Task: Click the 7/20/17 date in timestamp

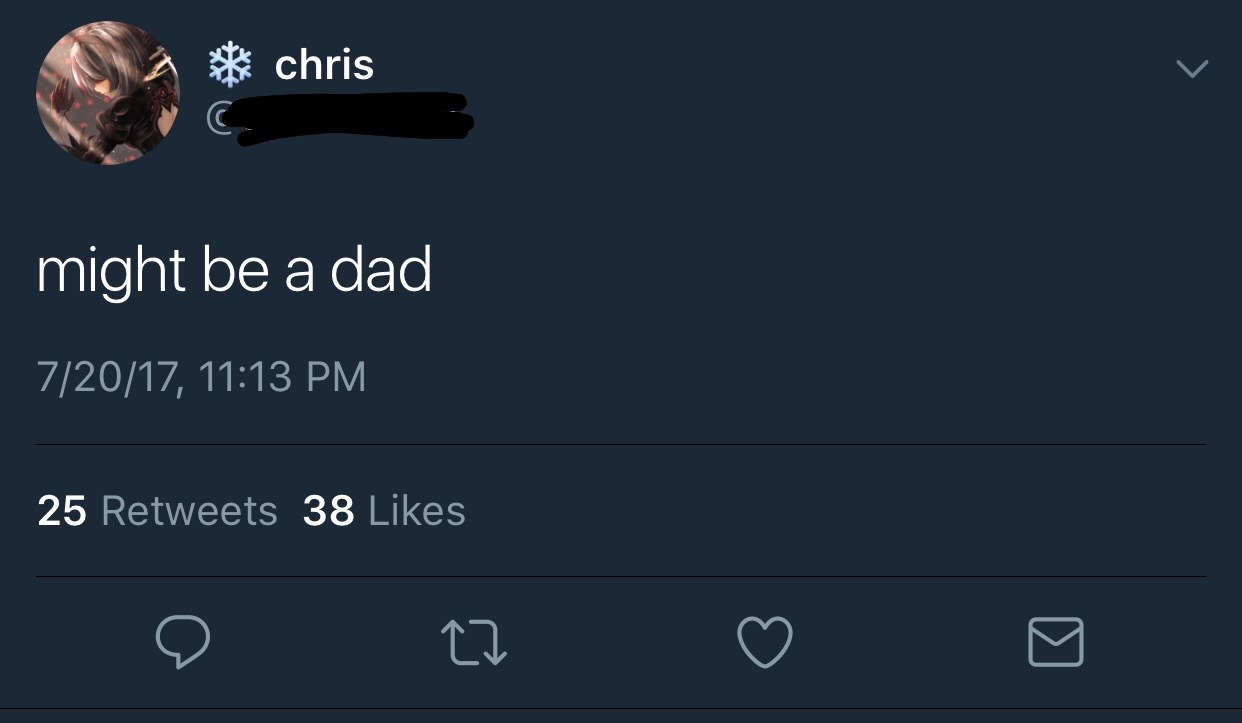Action: click(108, 377)
